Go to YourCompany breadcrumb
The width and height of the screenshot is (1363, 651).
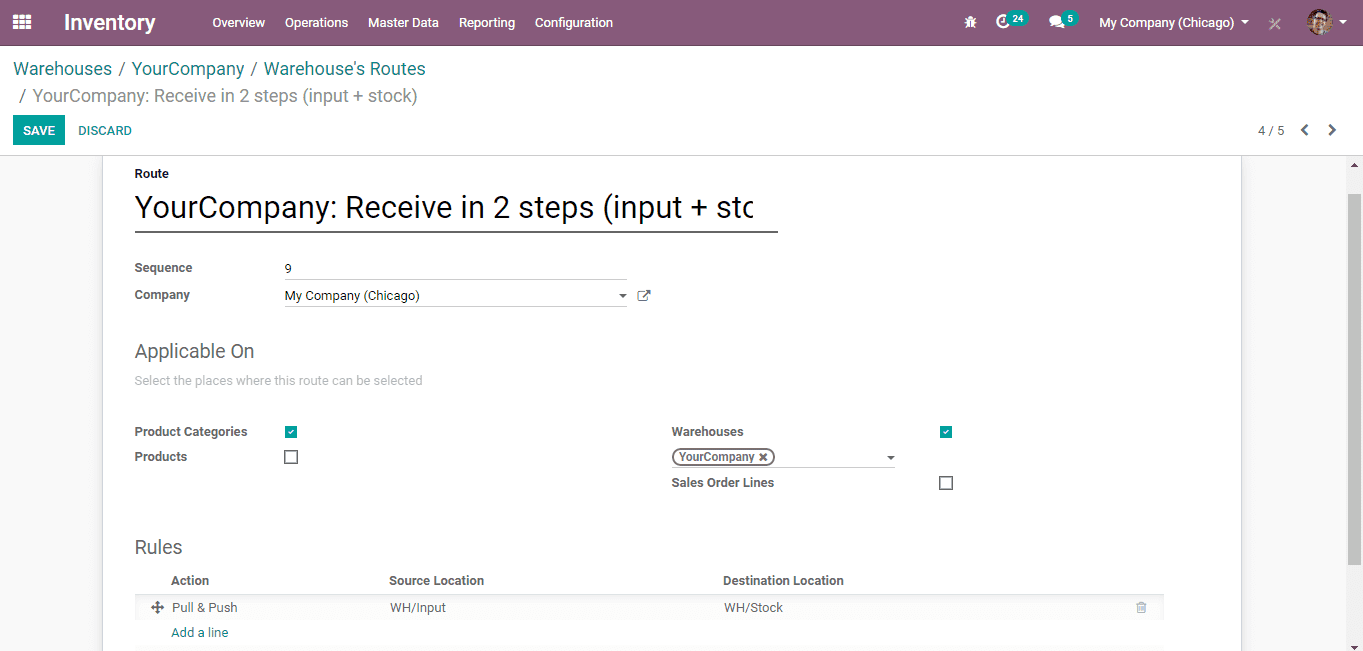pyautogui.click(x=188, y=69)
